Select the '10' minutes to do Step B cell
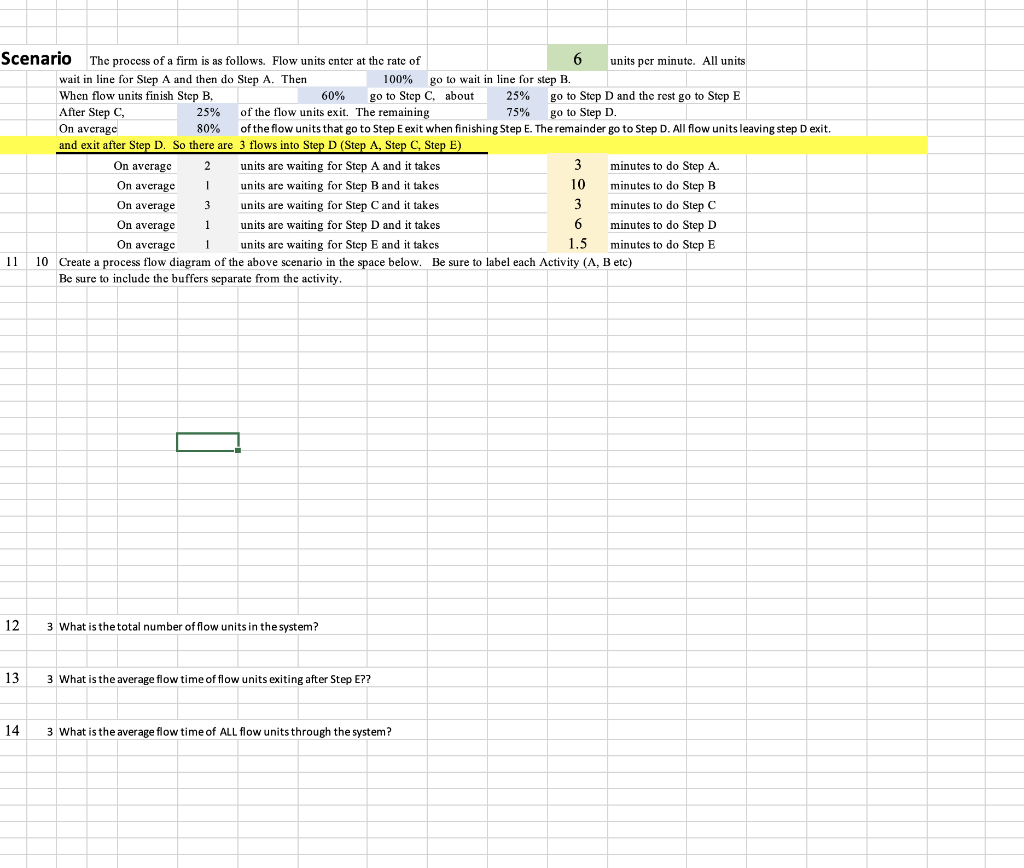Screen dimensions: 1024x868 click(x=577, y=184)
